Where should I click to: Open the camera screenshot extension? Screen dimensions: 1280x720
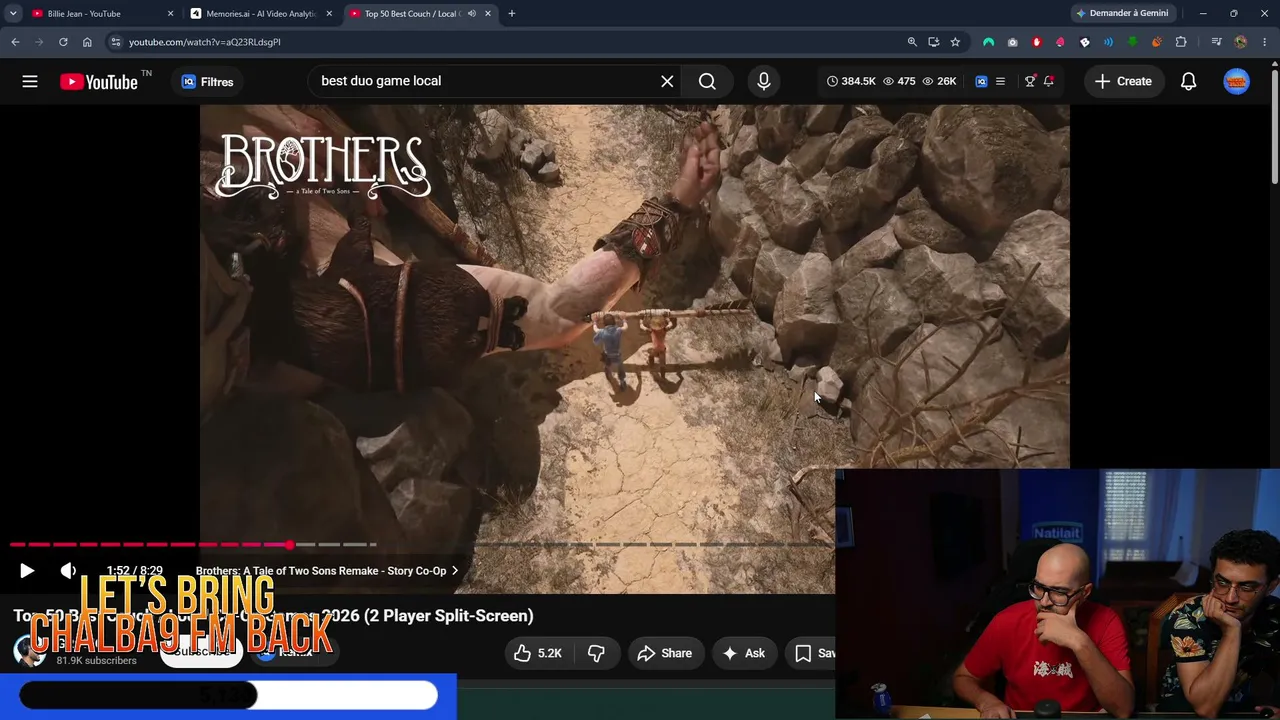coord(1012,42)
